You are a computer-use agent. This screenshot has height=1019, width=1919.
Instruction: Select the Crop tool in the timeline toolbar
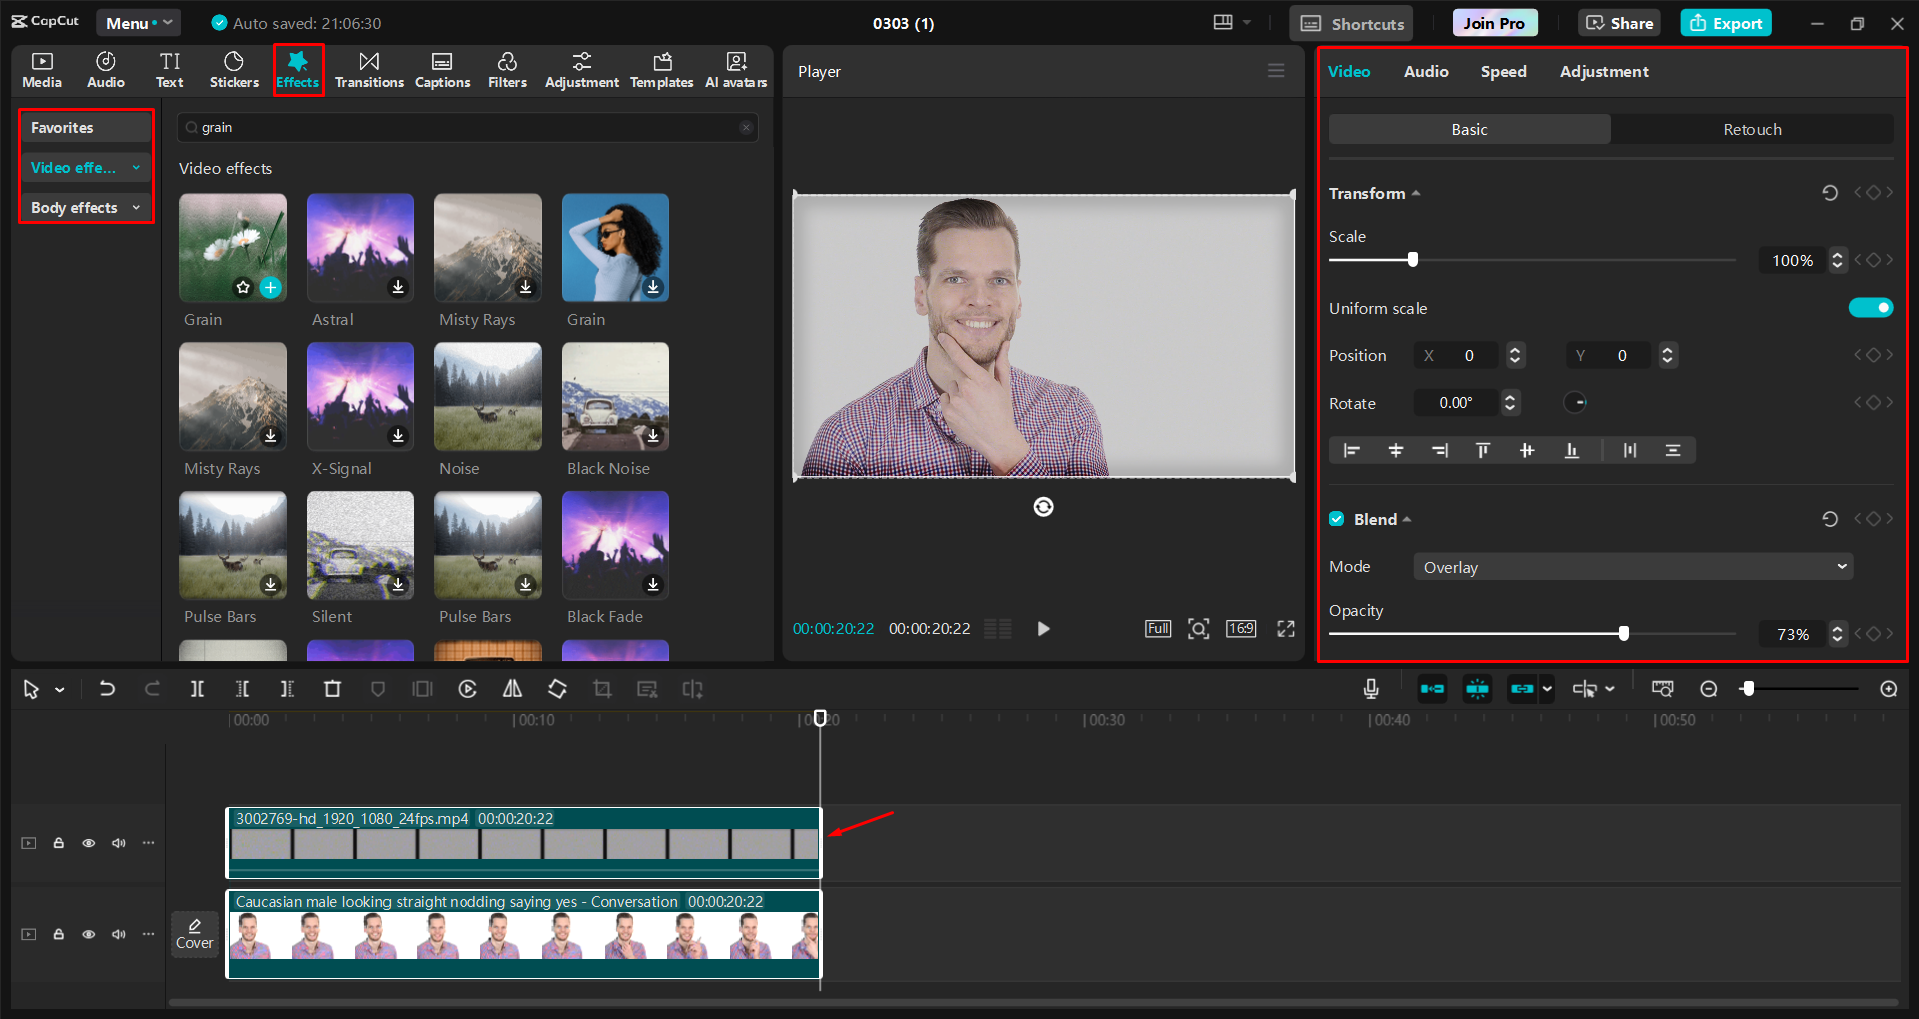click(602, 689)
